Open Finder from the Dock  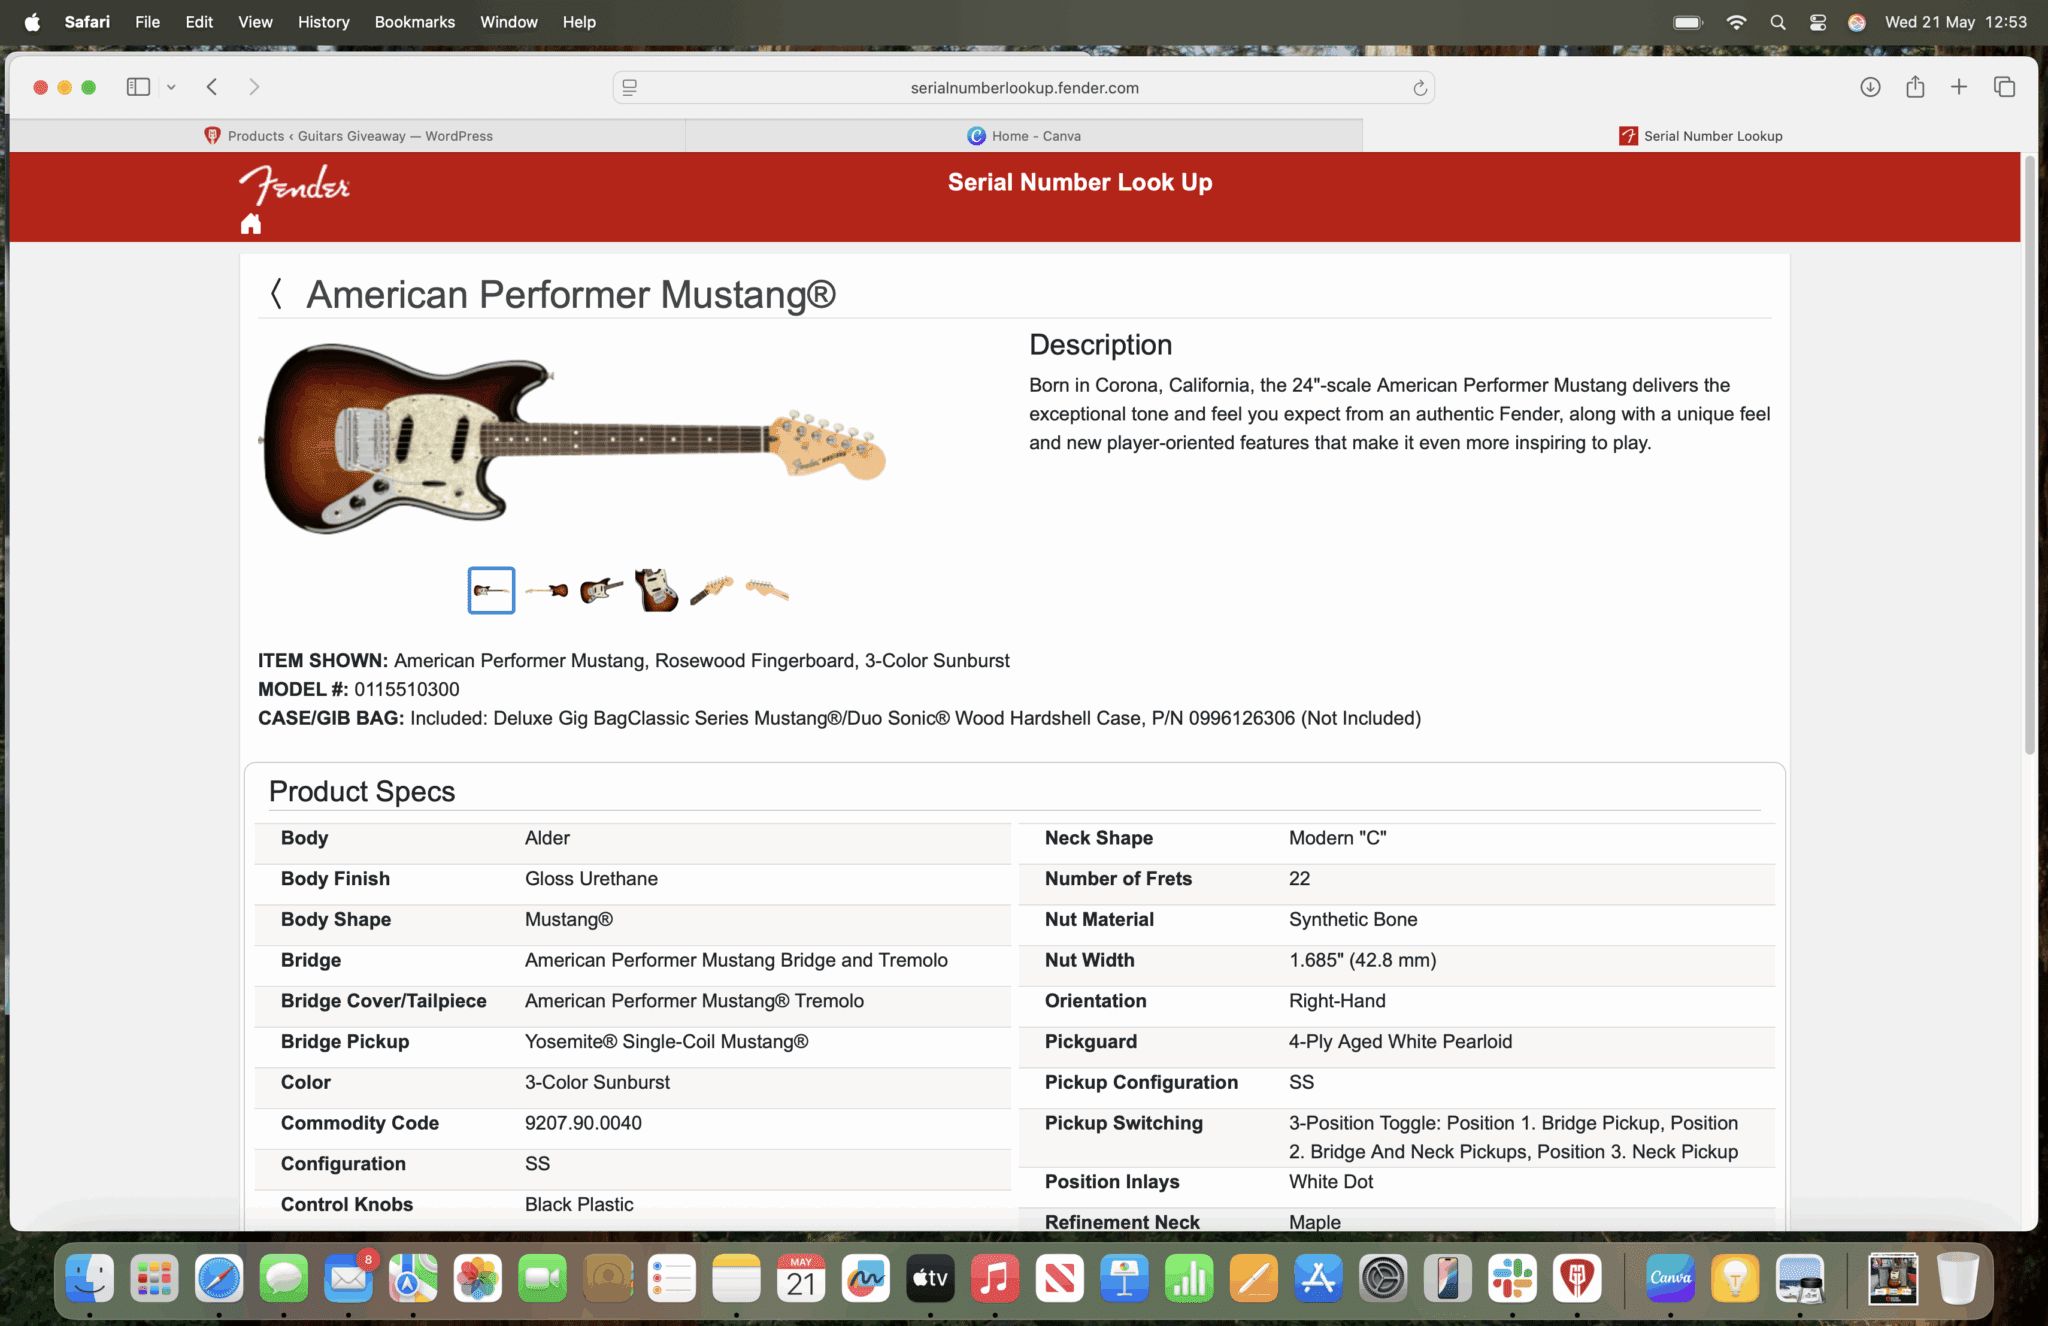(90, 1278)
